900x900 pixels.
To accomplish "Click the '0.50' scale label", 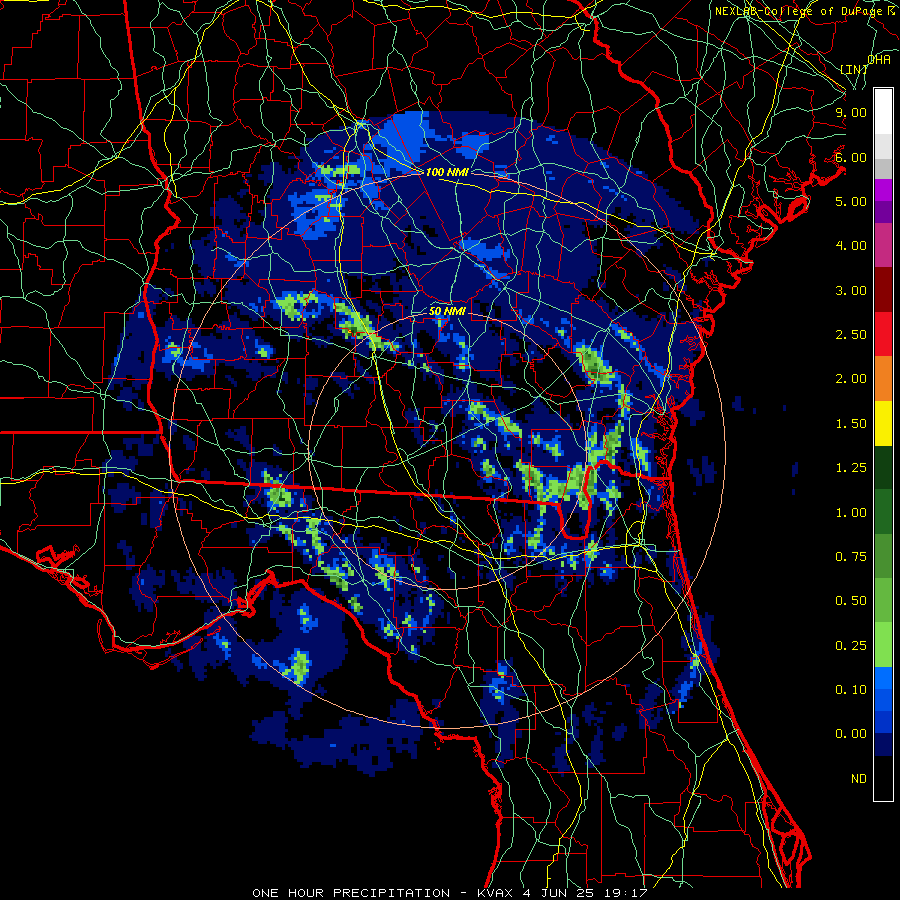I will point(851,601).
